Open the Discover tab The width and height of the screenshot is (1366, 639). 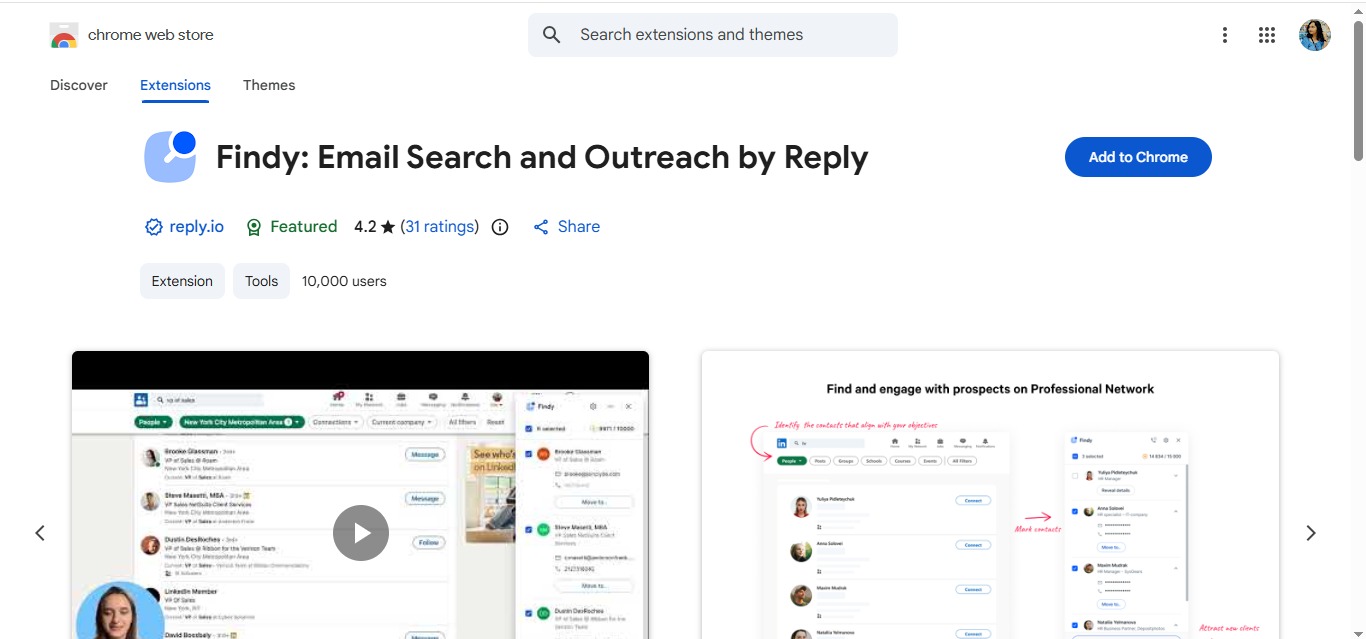click(x=78, y=85)
